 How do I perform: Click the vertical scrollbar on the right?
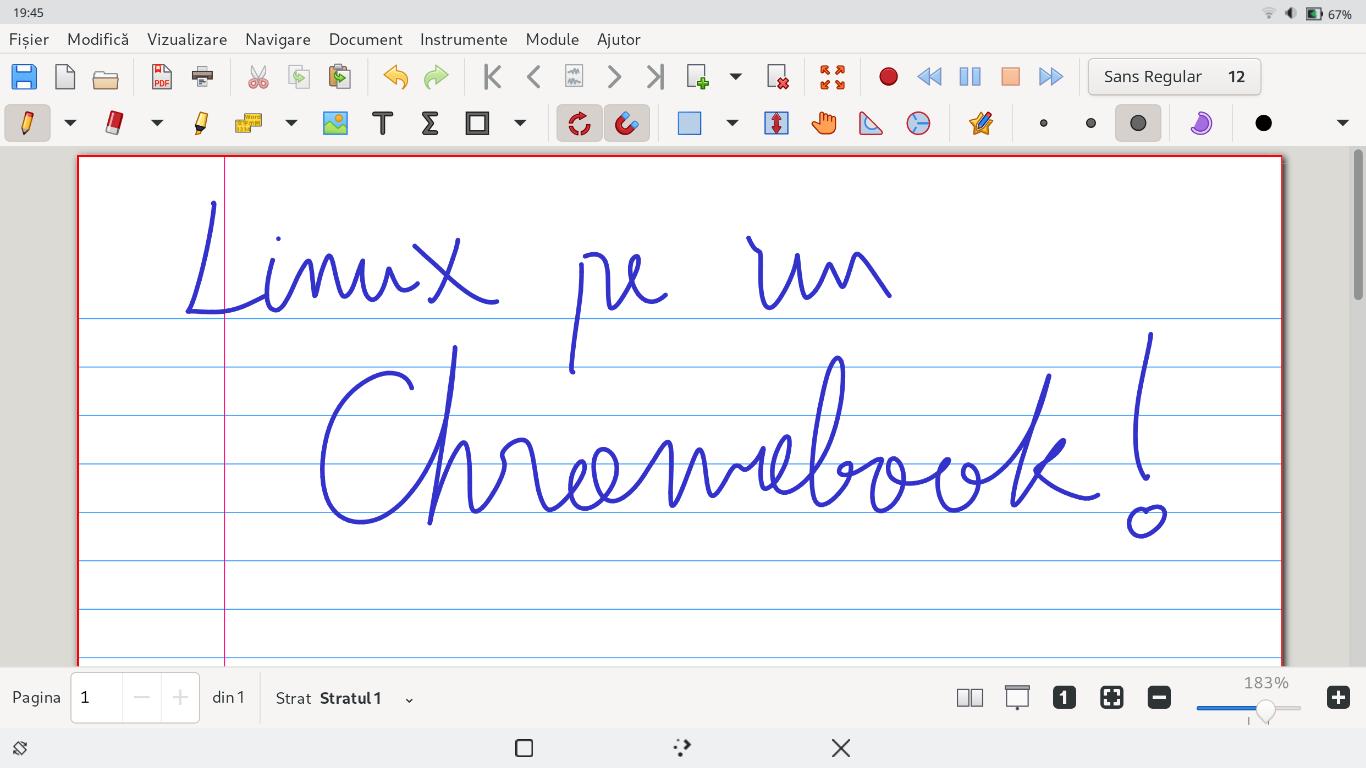[x=1358, y=224]
